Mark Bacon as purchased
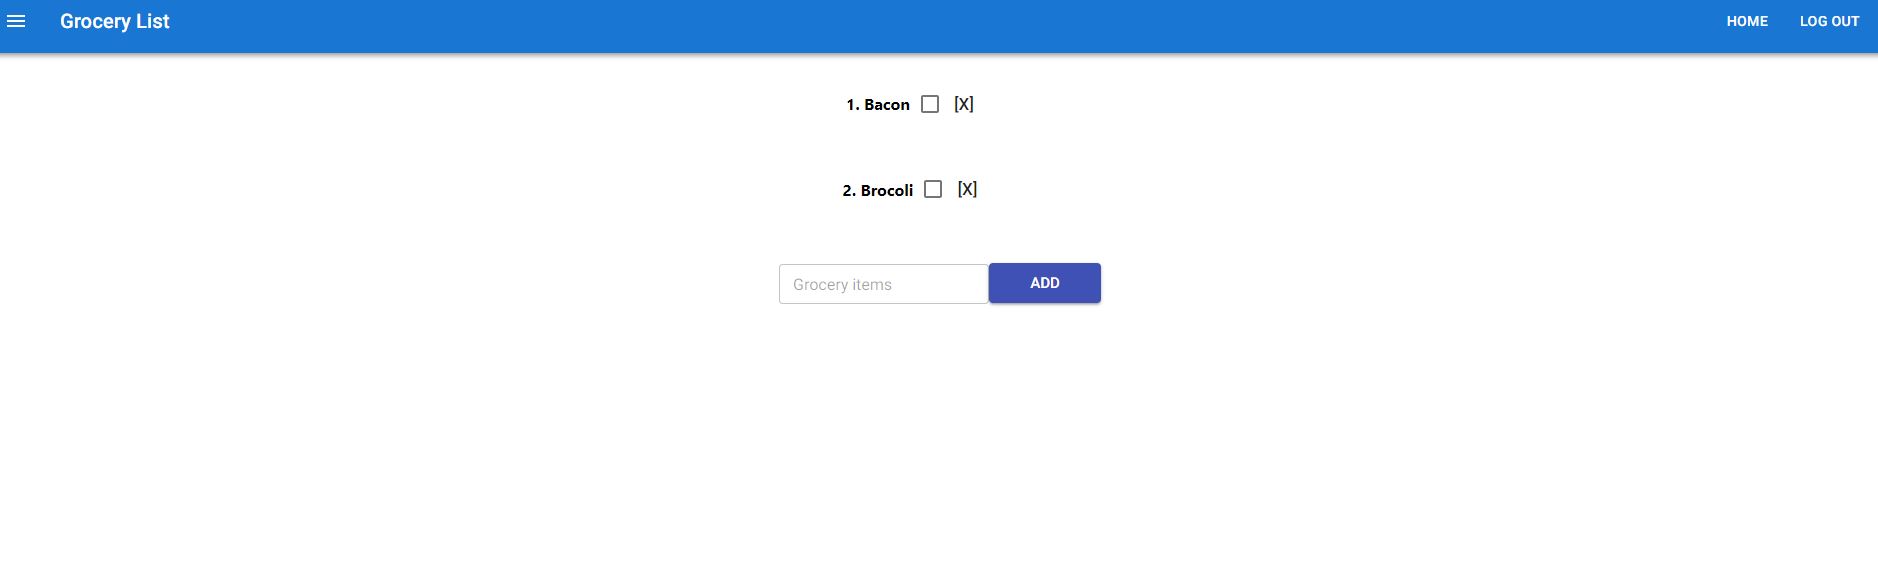This screenshot has width=1878, height=585. (x=930, y=104)
